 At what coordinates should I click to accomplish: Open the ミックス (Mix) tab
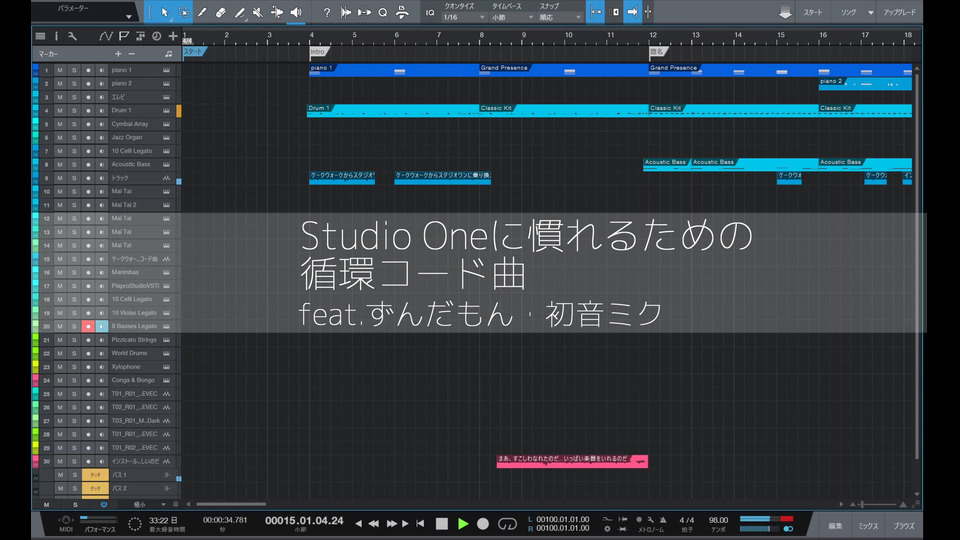pos(868,525)
